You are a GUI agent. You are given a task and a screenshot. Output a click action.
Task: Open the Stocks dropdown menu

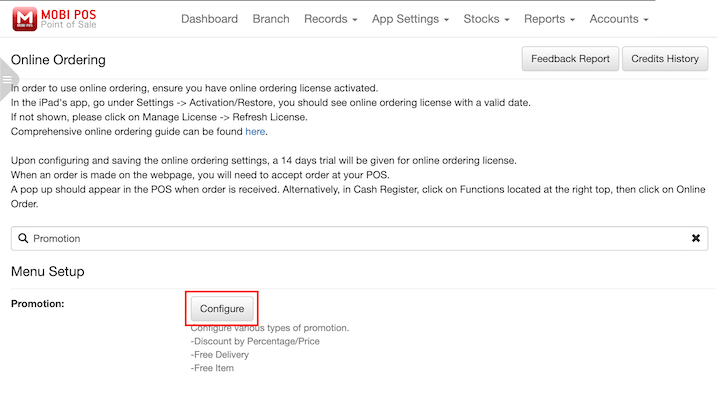[486, 19]
